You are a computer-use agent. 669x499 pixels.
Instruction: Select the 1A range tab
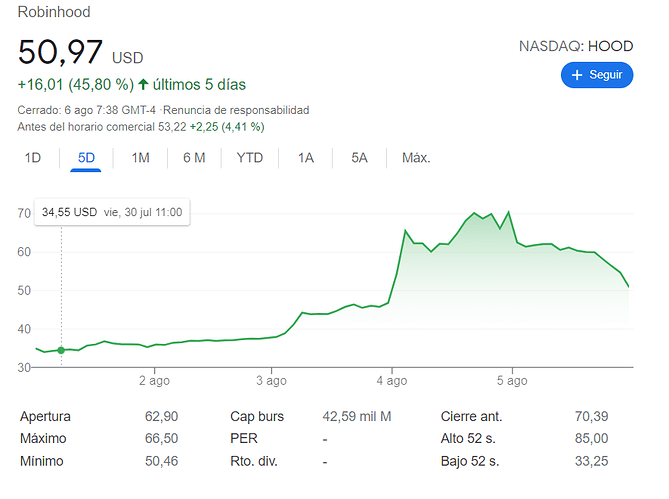[306, 158]
